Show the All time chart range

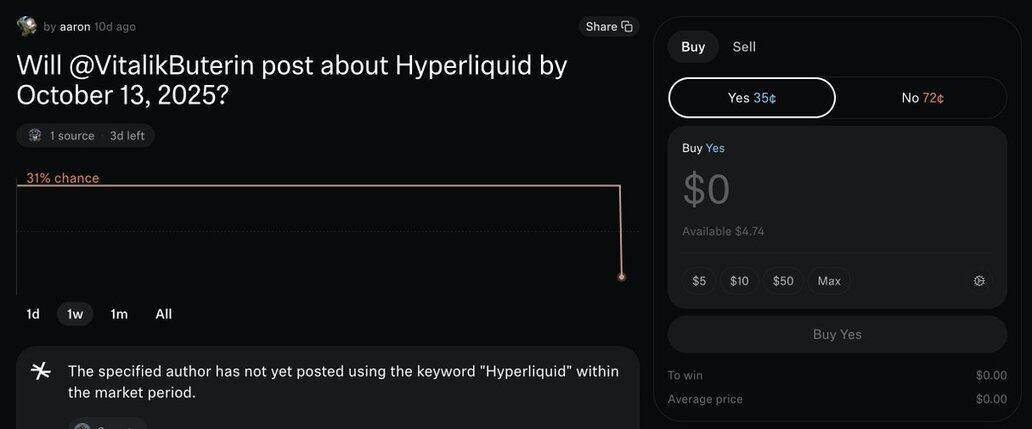click(164, 314)
